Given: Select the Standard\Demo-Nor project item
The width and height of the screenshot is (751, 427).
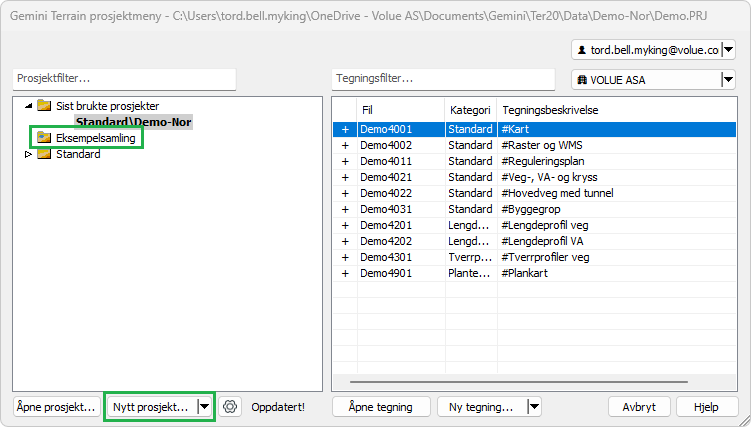Looking at the screenshot, I should coord(133,121).
